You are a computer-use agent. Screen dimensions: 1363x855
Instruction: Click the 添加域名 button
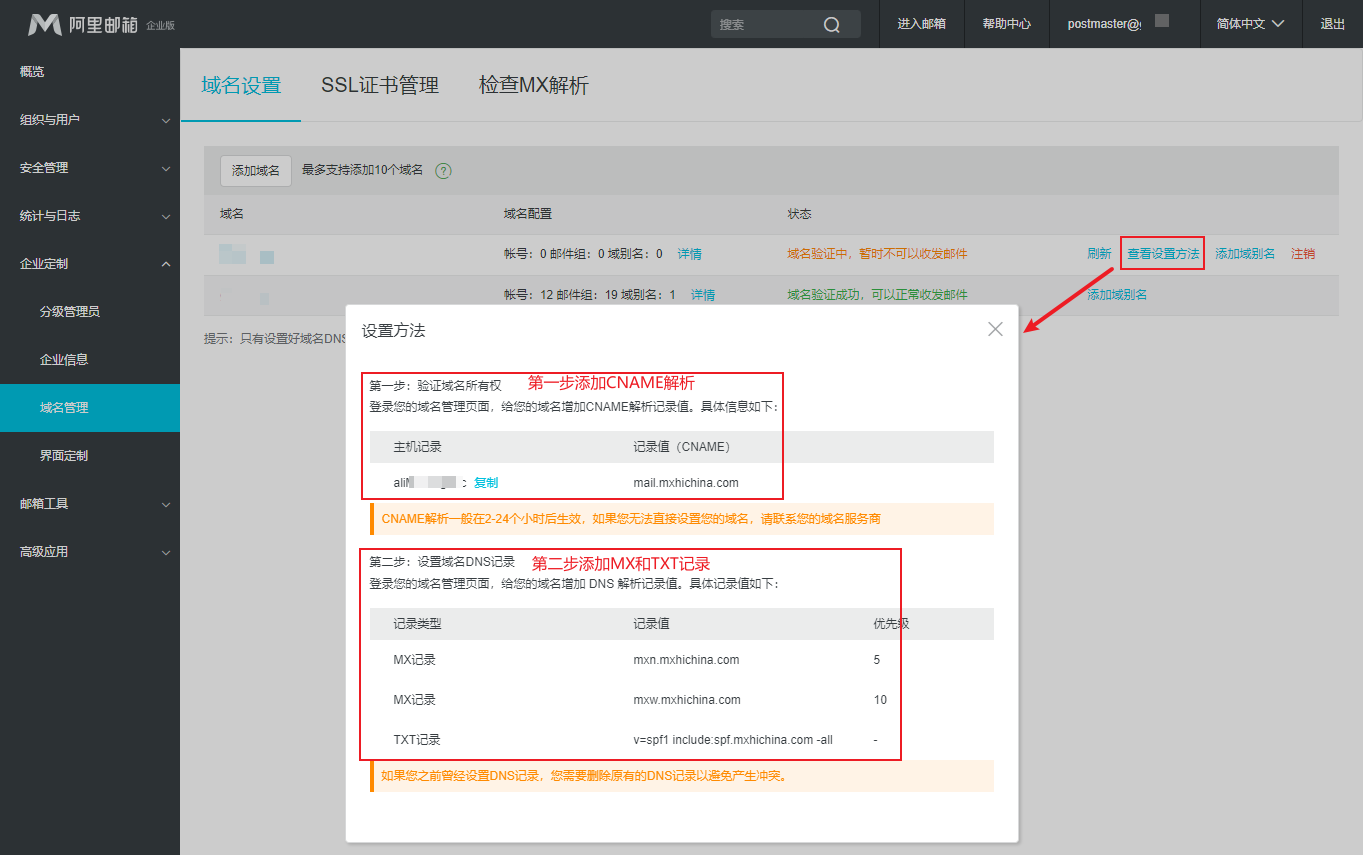[256, 171]
